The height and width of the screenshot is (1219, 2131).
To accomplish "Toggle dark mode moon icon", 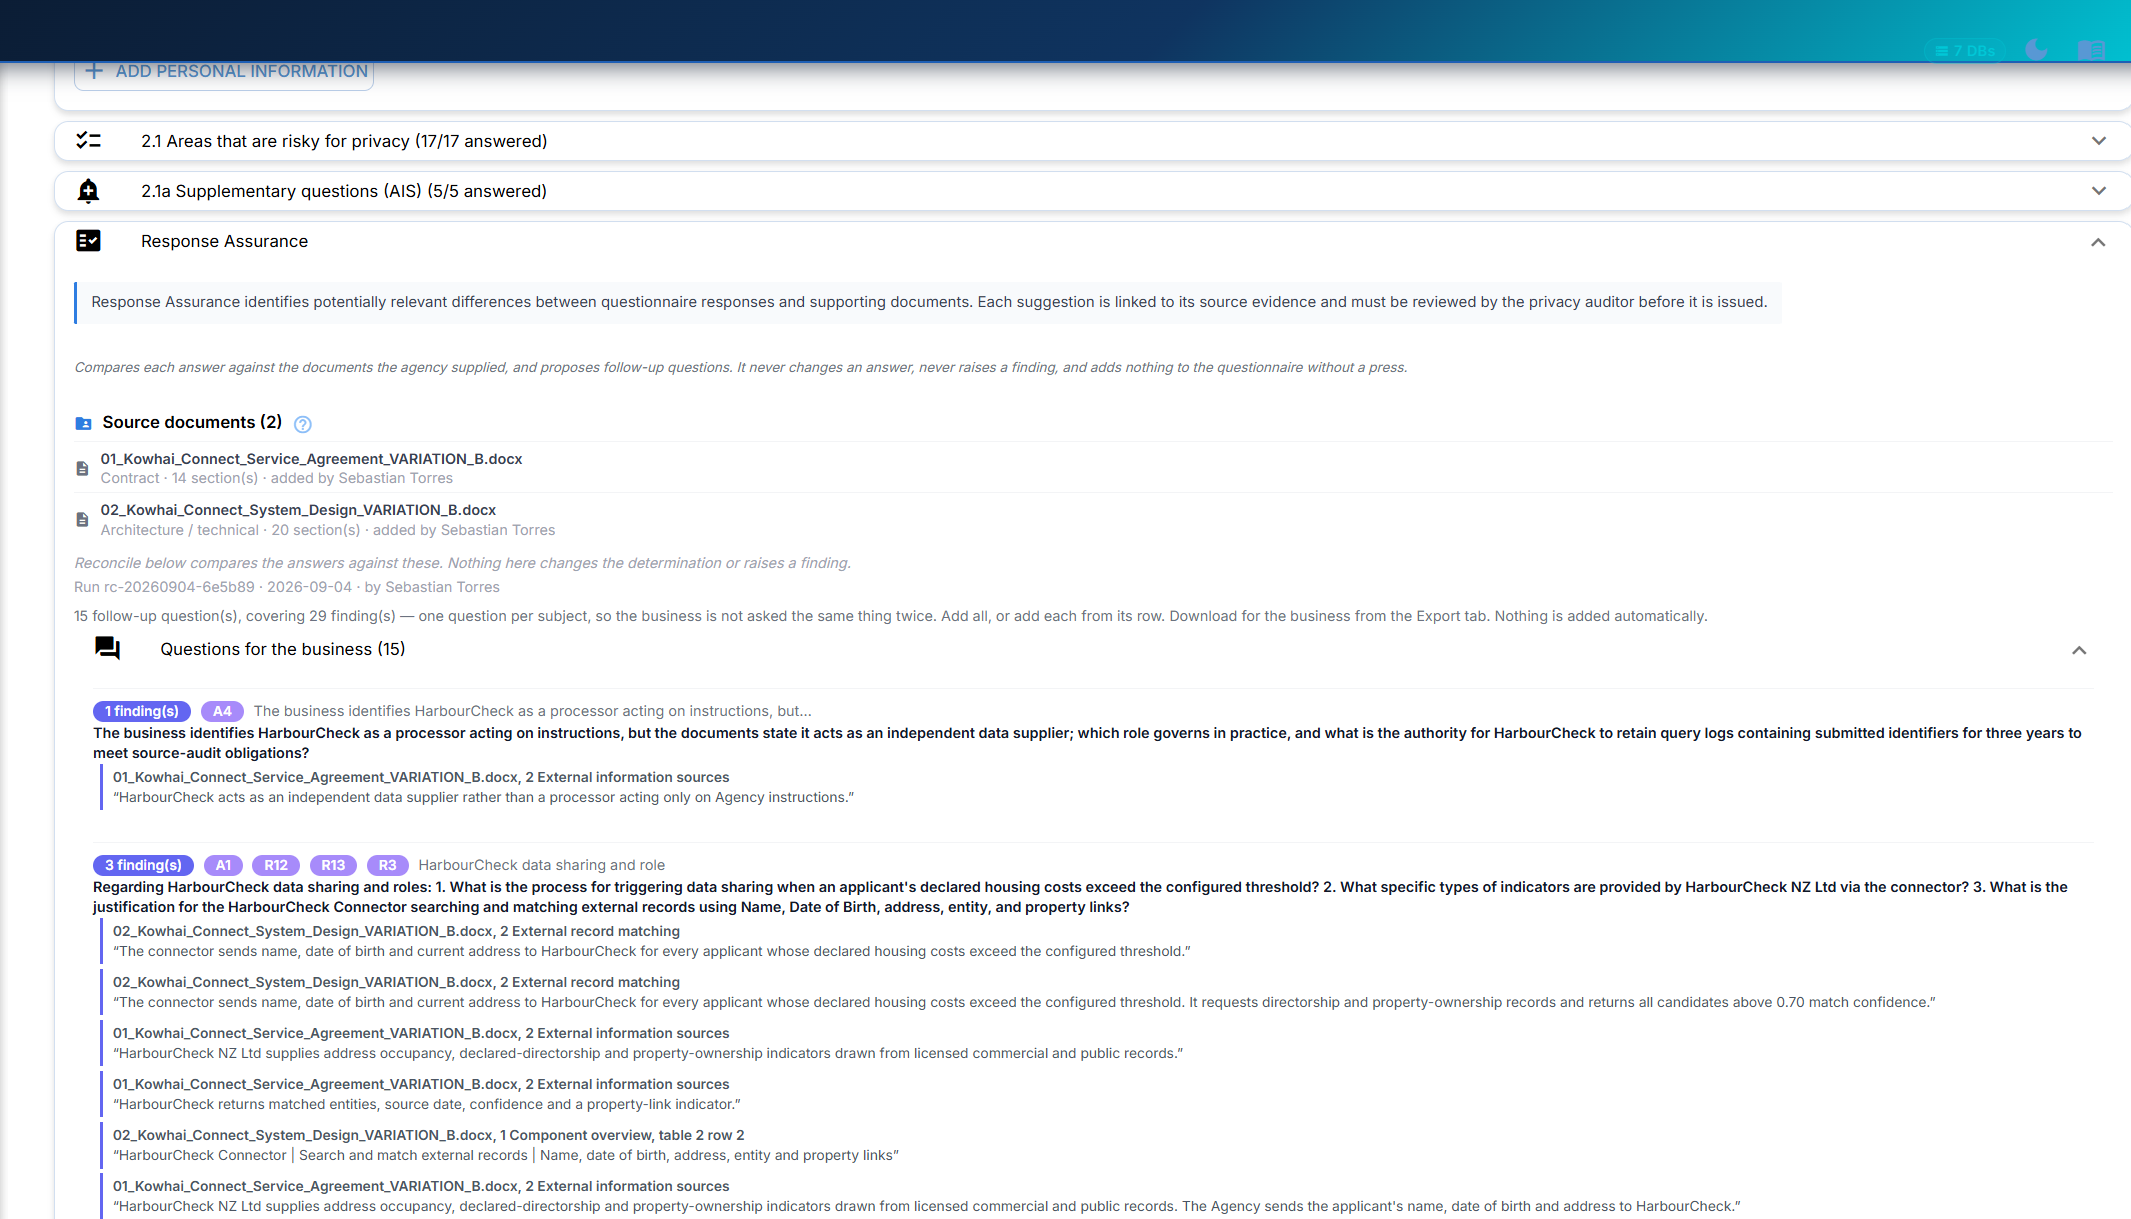I will point(2036,49).
